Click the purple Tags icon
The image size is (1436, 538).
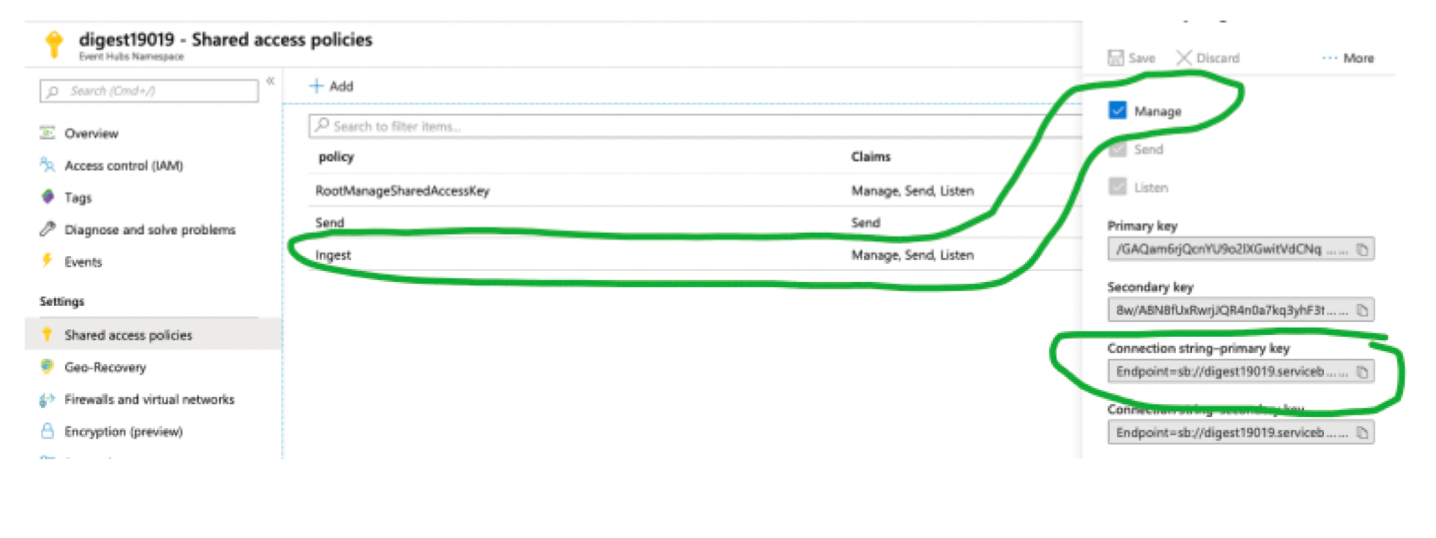[x=47, y=197]
